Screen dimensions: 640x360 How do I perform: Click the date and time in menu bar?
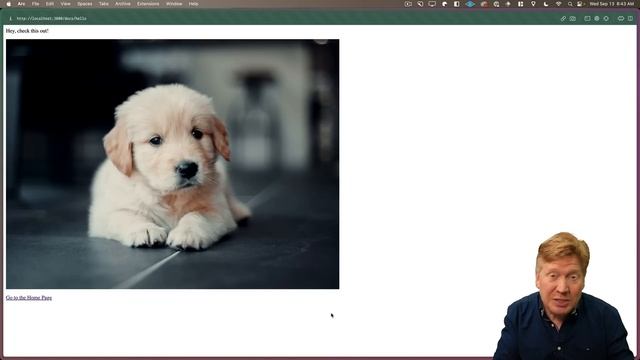click(611, 4)
